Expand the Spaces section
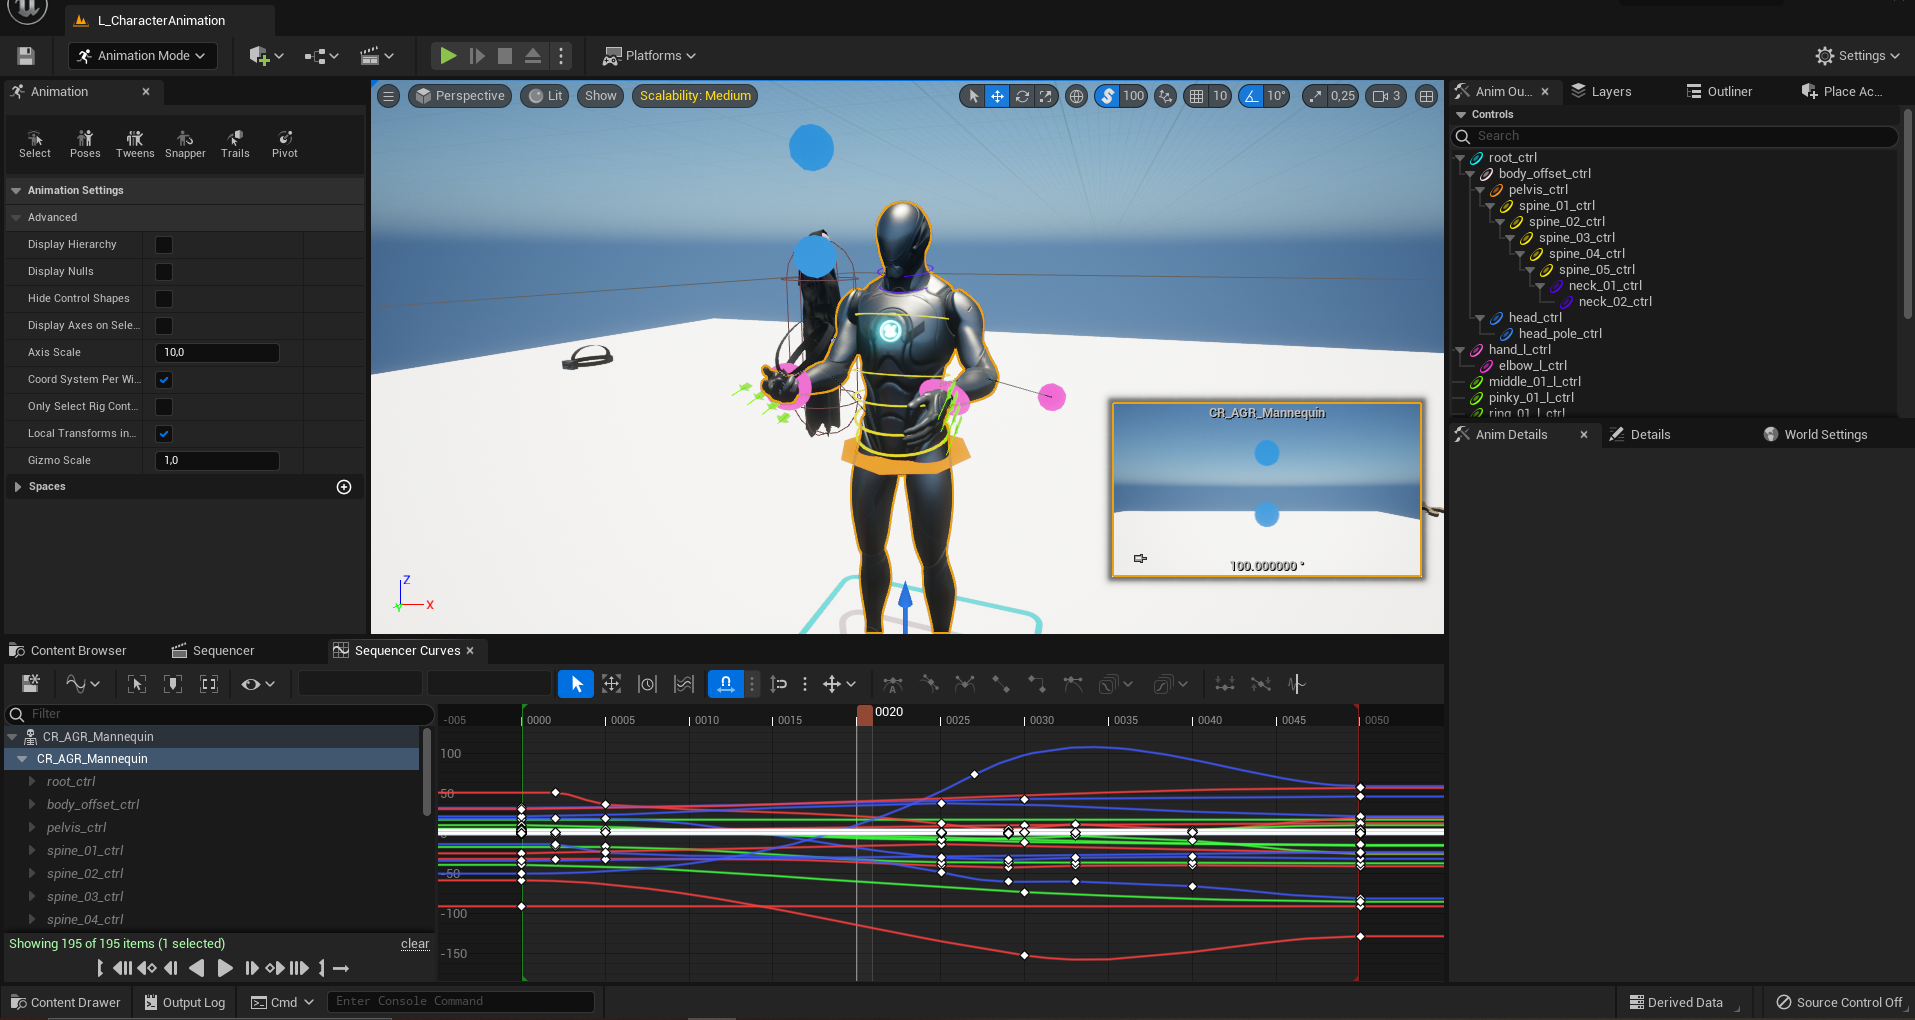 18,487
